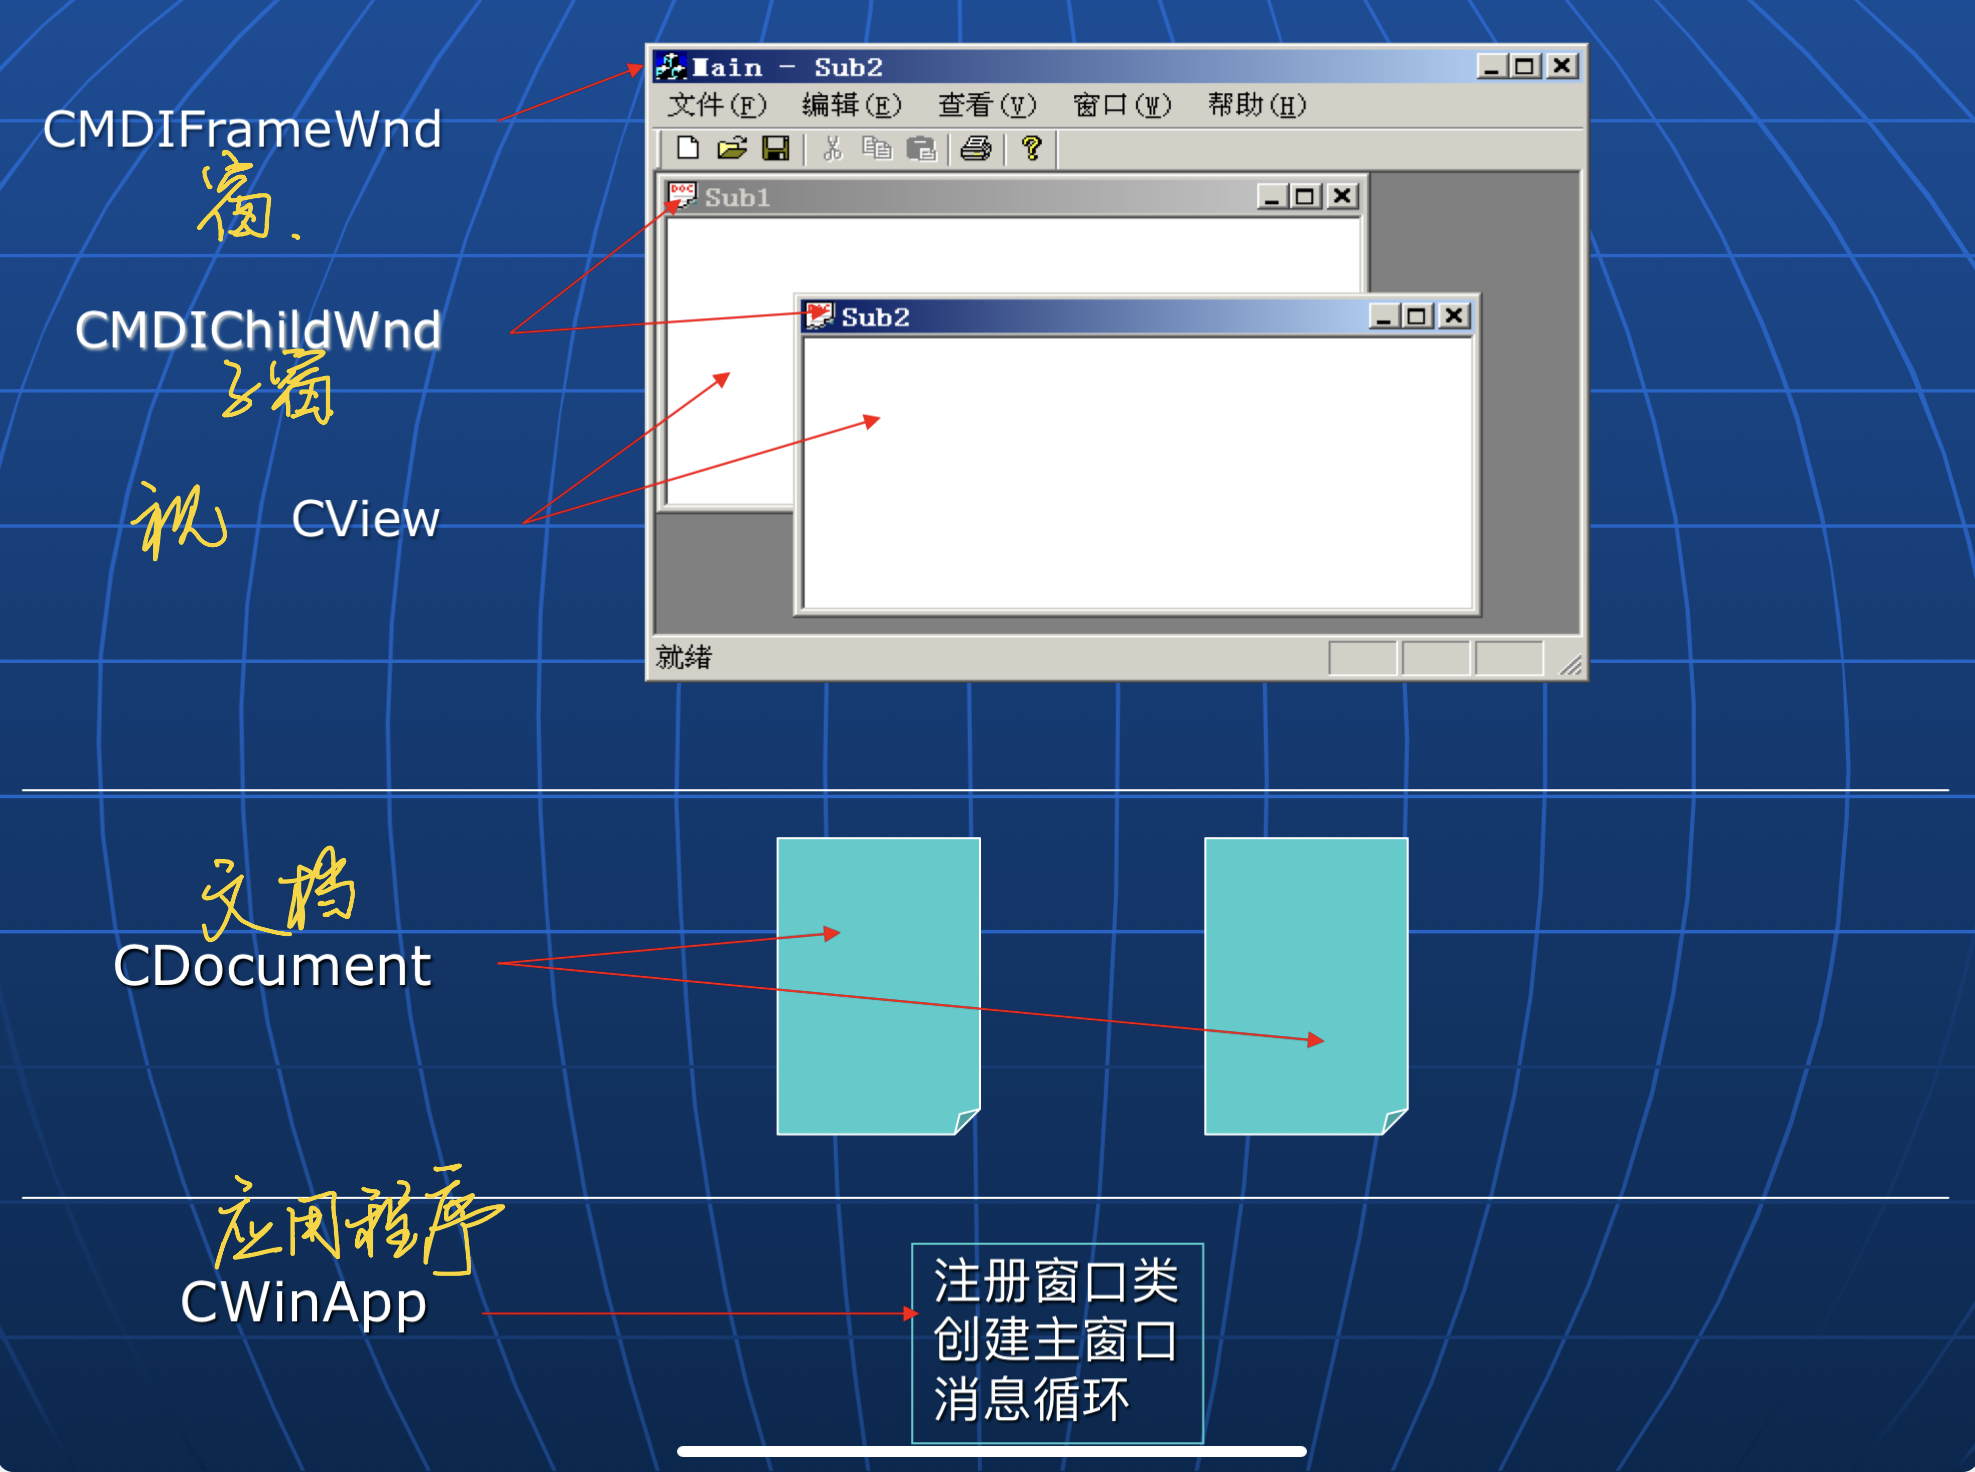
Task: Click the Save floppy disk icon
Action: [776, 148]
